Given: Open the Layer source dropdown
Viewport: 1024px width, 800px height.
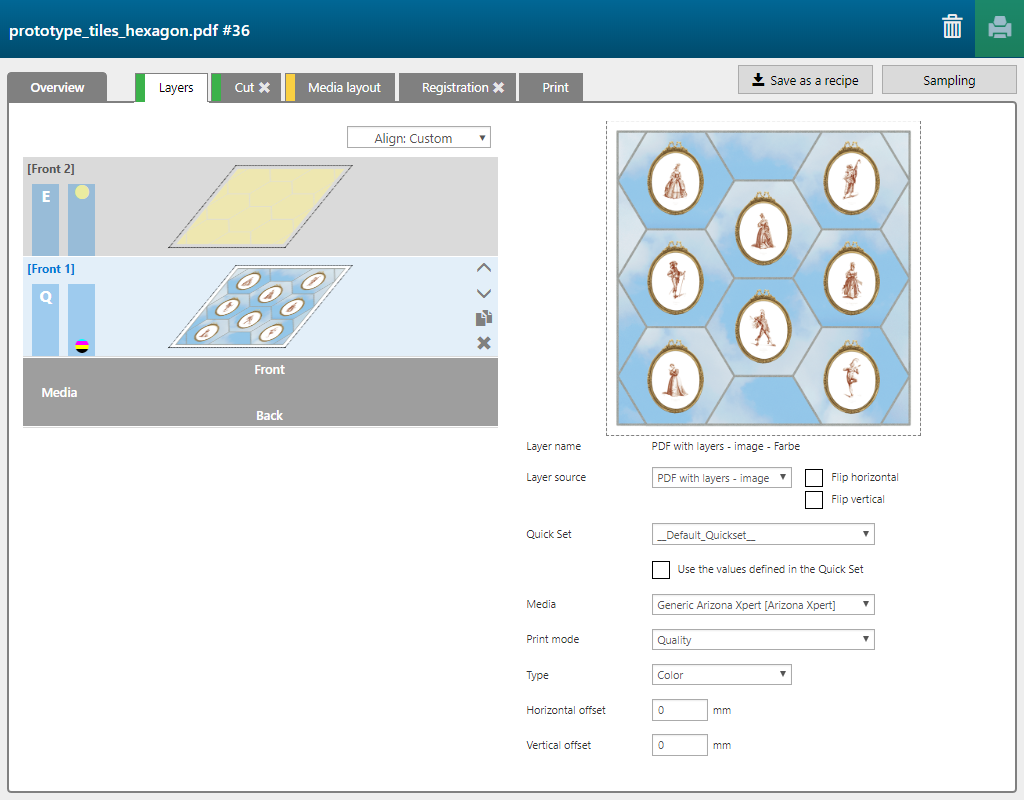Looking at the screenshot, I should (722, 478).
